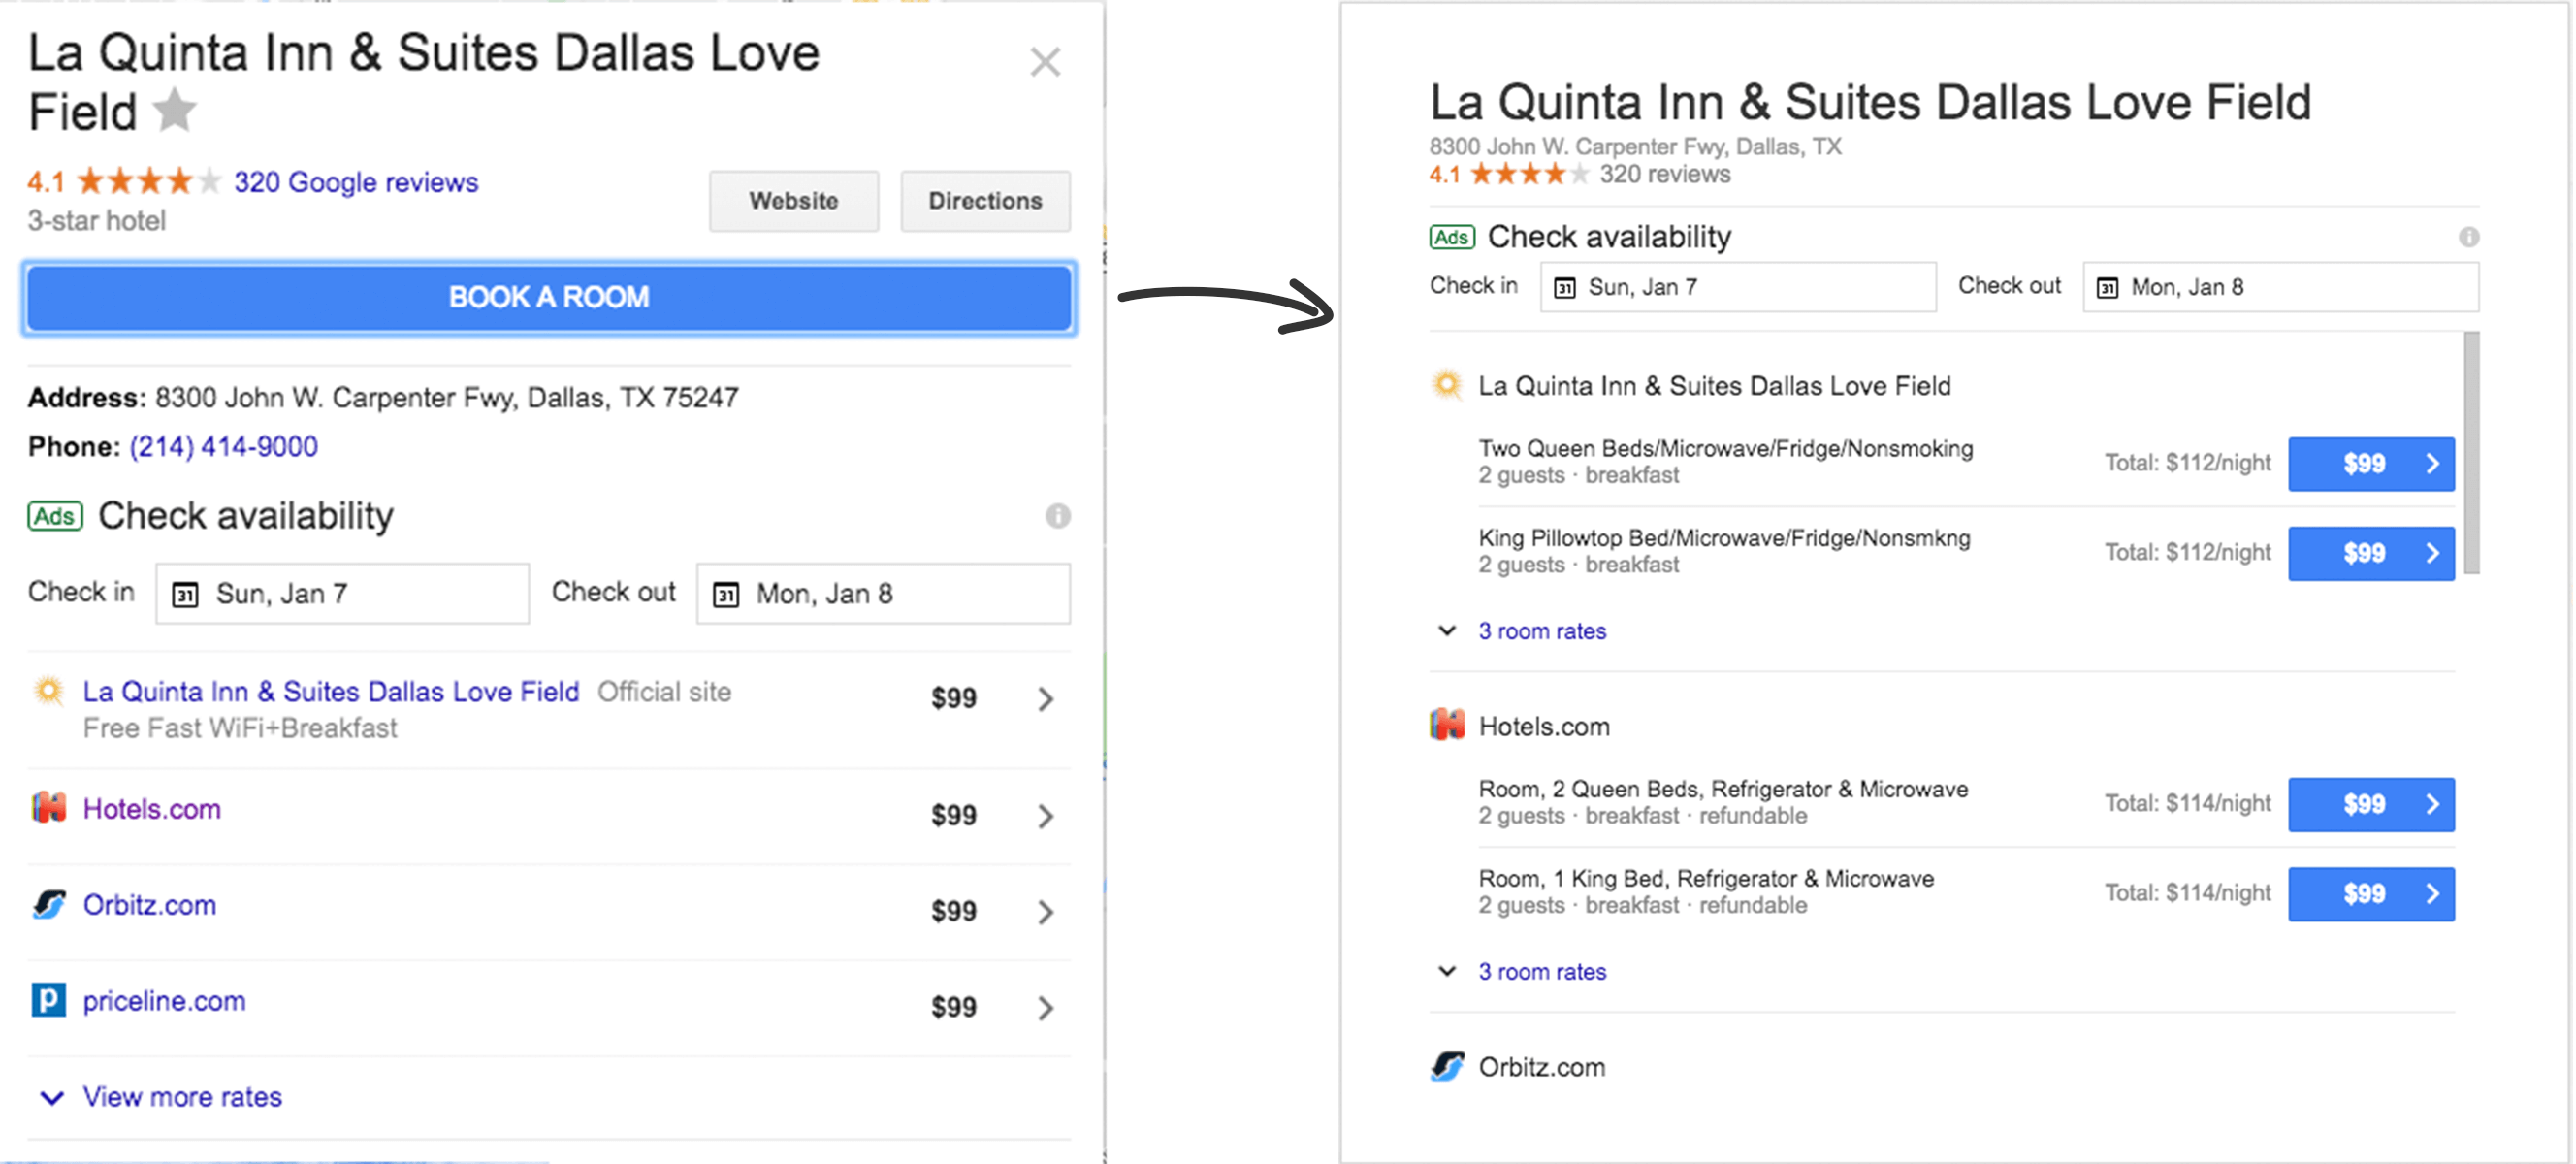Book Hotels.com 1 King Bed $99 button
The image size is (2576, 1164).
tap(2371, 894)
